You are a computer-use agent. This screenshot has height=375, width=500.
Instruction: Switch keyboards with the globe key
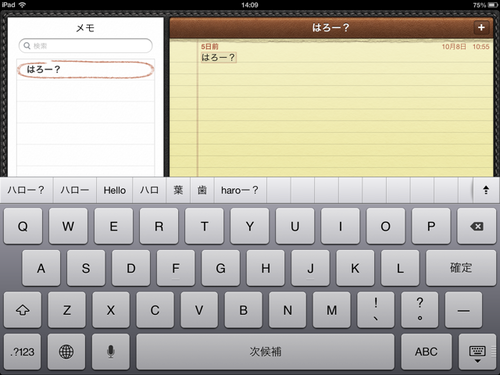tap(66, 352)
